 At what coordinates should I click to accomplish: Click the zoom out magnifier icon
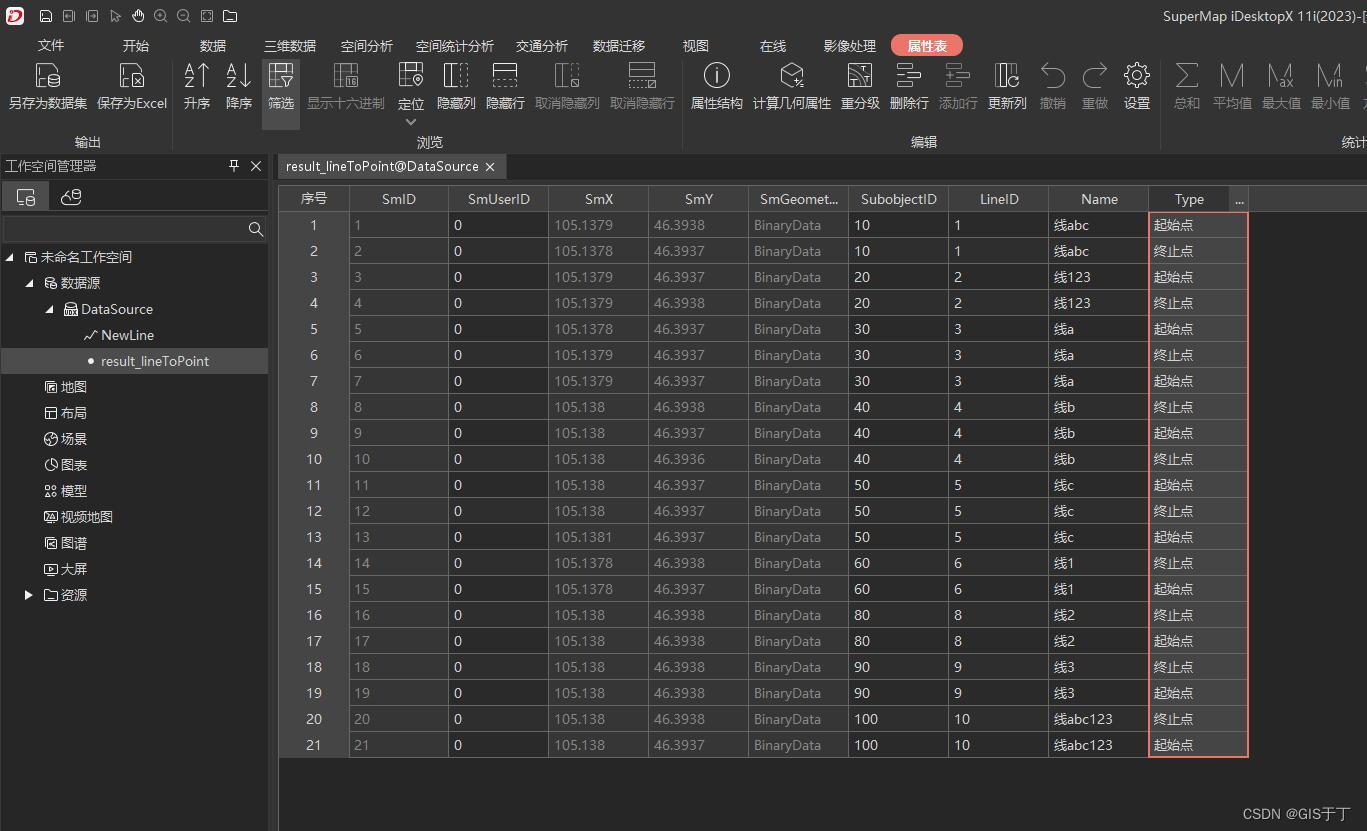184,16
